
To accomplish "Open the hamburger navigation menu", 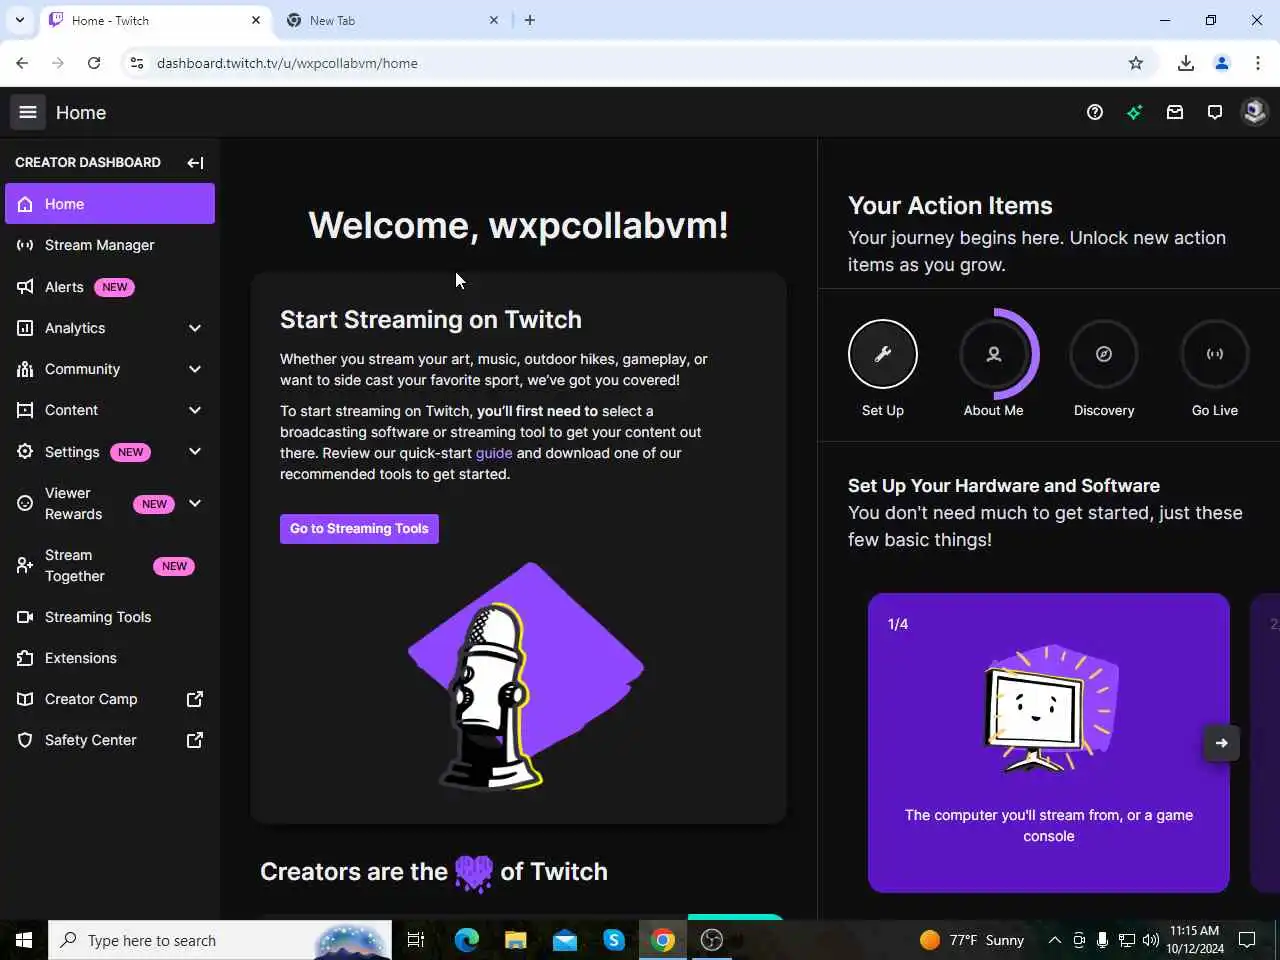I will coord(28,112).
